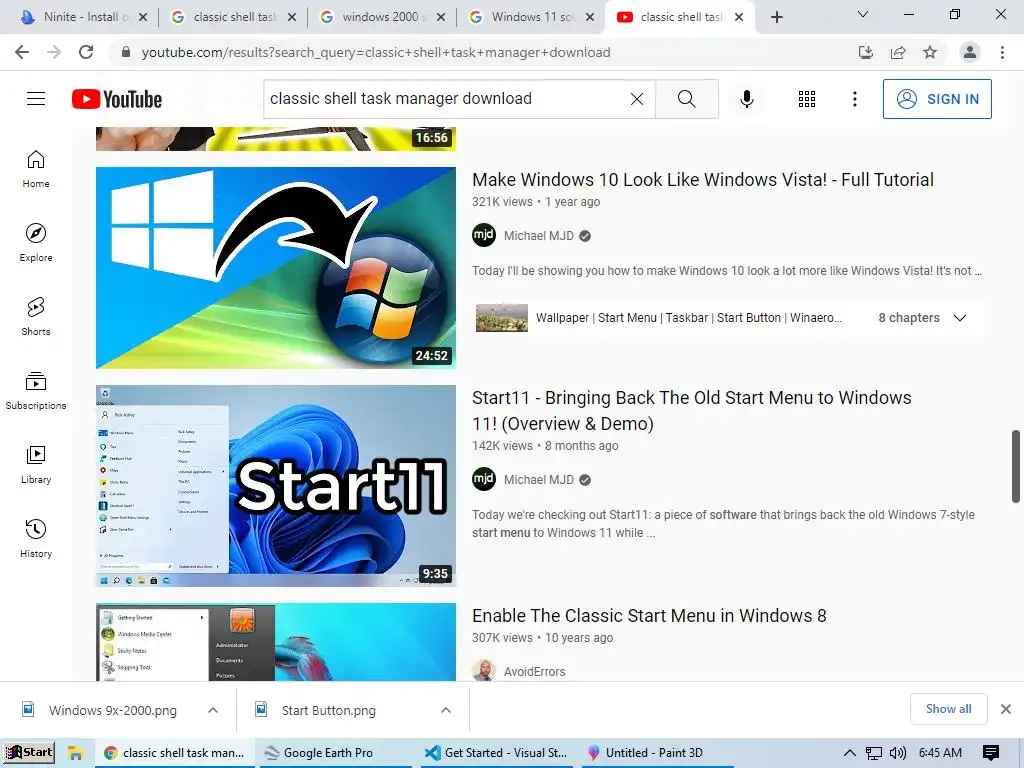The width and height of the screenshot is (1024, 768).
Task: Close the downloads bar
Action: [1006, 709]
